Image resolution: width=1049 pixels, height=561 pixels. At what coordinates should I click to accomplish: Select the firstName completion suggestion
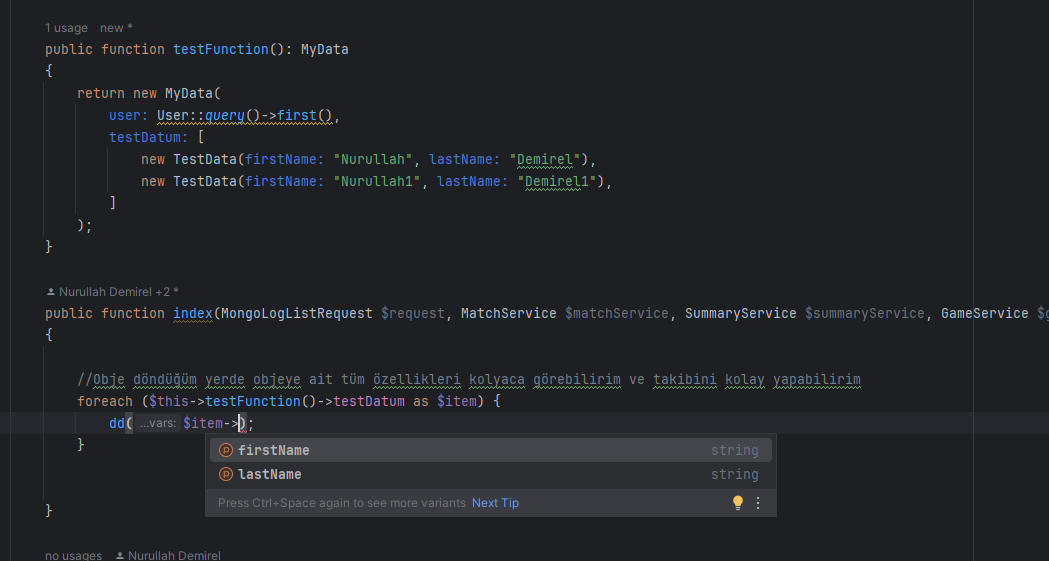click(x=490, y=450)
